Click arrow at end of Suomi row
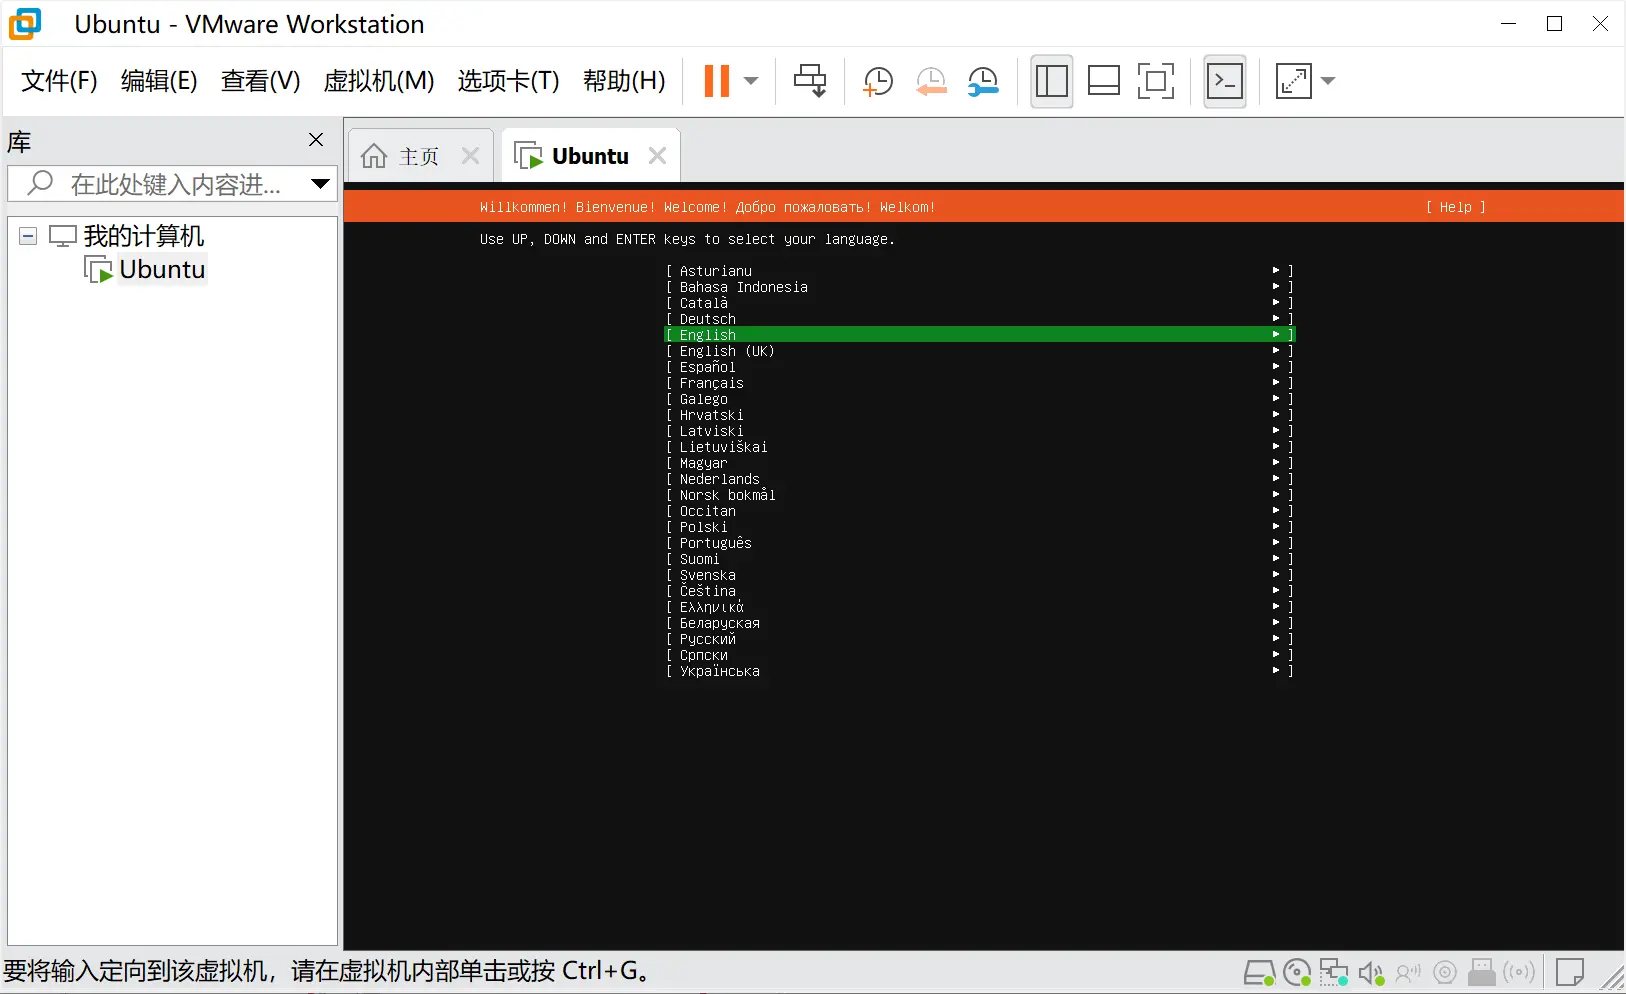The height and width of the screenshot is (994, 1626). click(1276, 558)
